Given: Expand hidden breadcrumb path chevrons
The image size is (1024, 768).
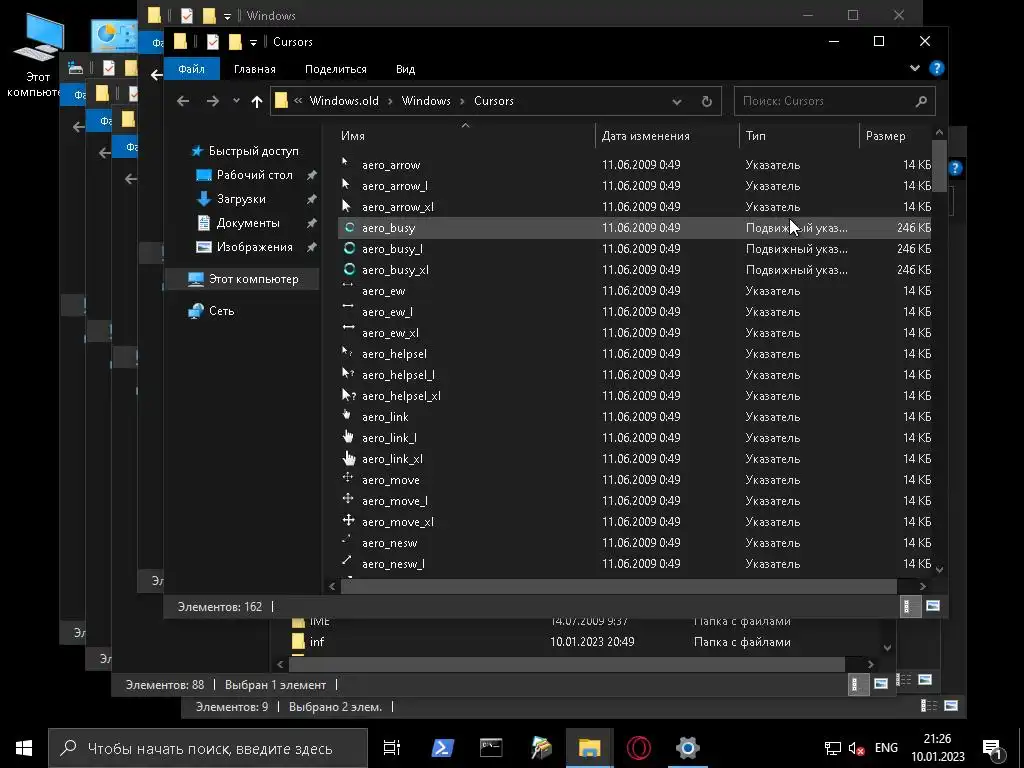Looking at the screenshot, I should 298,101.
